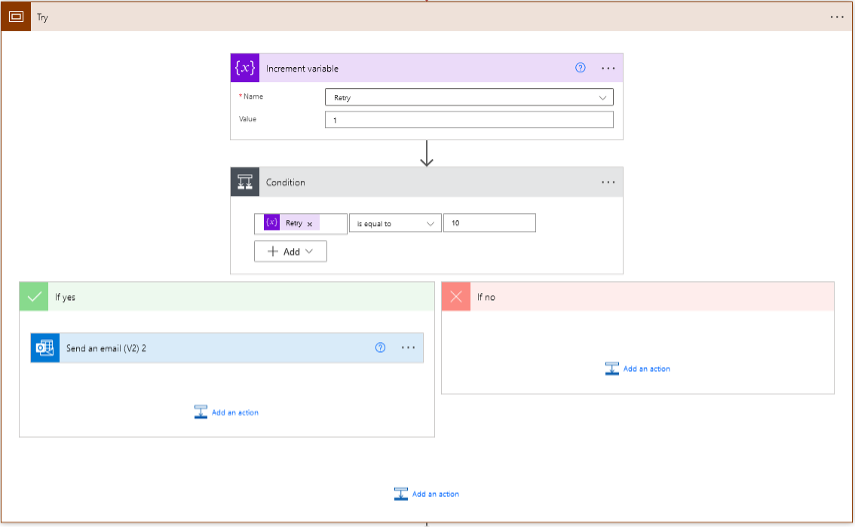Screen dimensions: 855x528
Task: Click the add-action icon at bottom of Try scope
Action: point(401,494)
